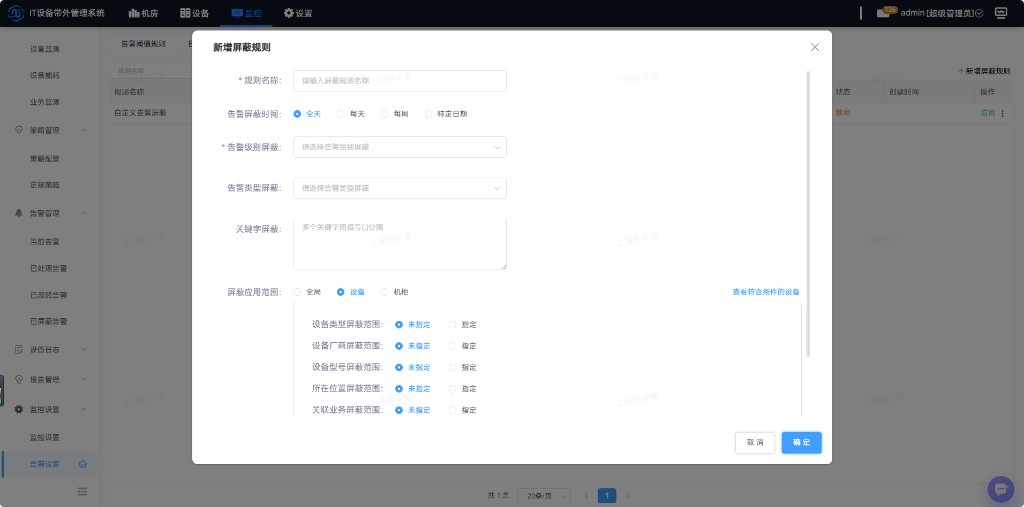
Task: Open 当前告警 in the sidebar
Action: click(44, 241)
